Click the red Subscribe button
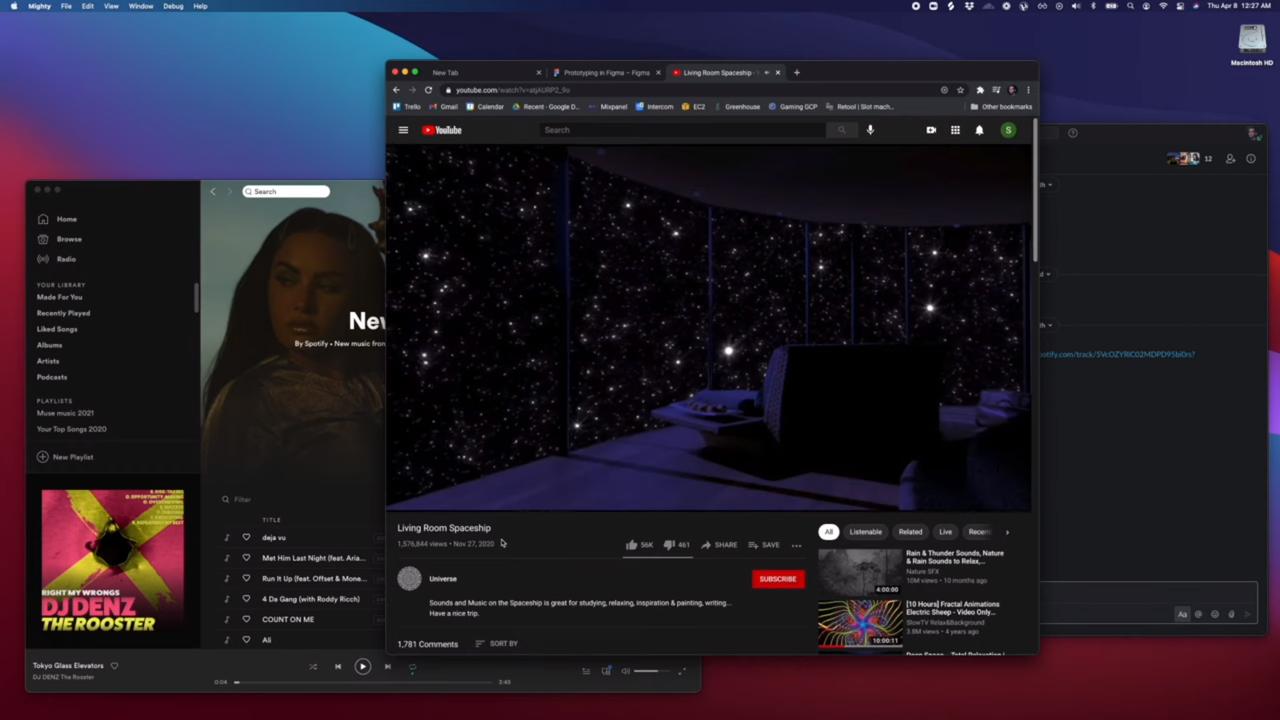Image resolution: width=1280 pixels, height=720 pixels. (777, 579)
